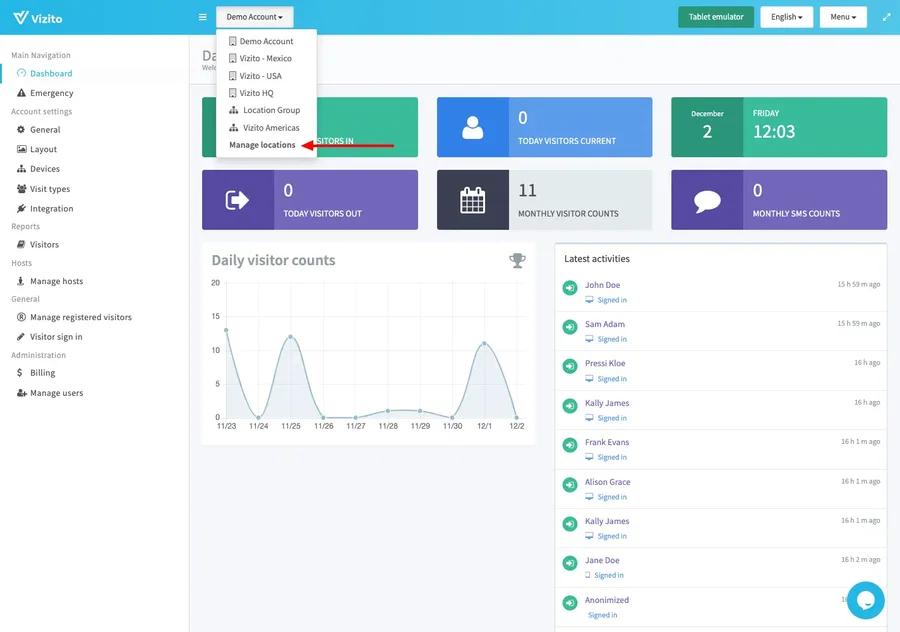This screenshot has width=900, height=632.
Task: Click the speech bubble Monthly SMS Counts icon
Action: 707,200
